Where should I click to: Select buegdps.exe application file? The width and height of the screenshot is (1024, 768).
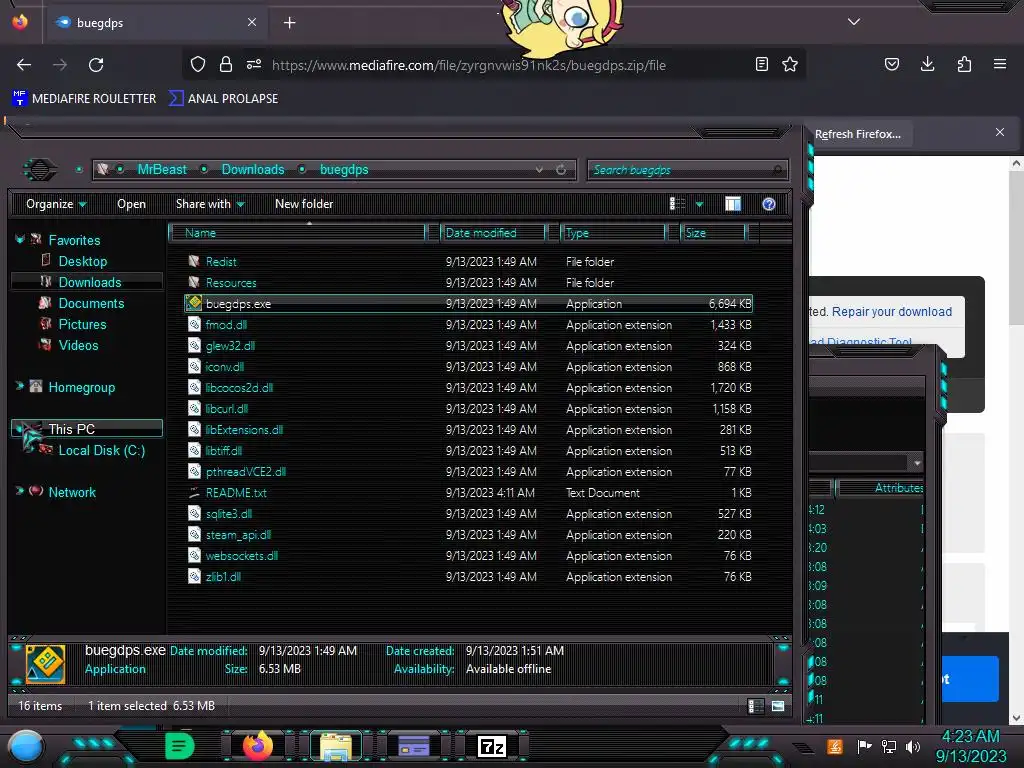[x=468, y=304]
